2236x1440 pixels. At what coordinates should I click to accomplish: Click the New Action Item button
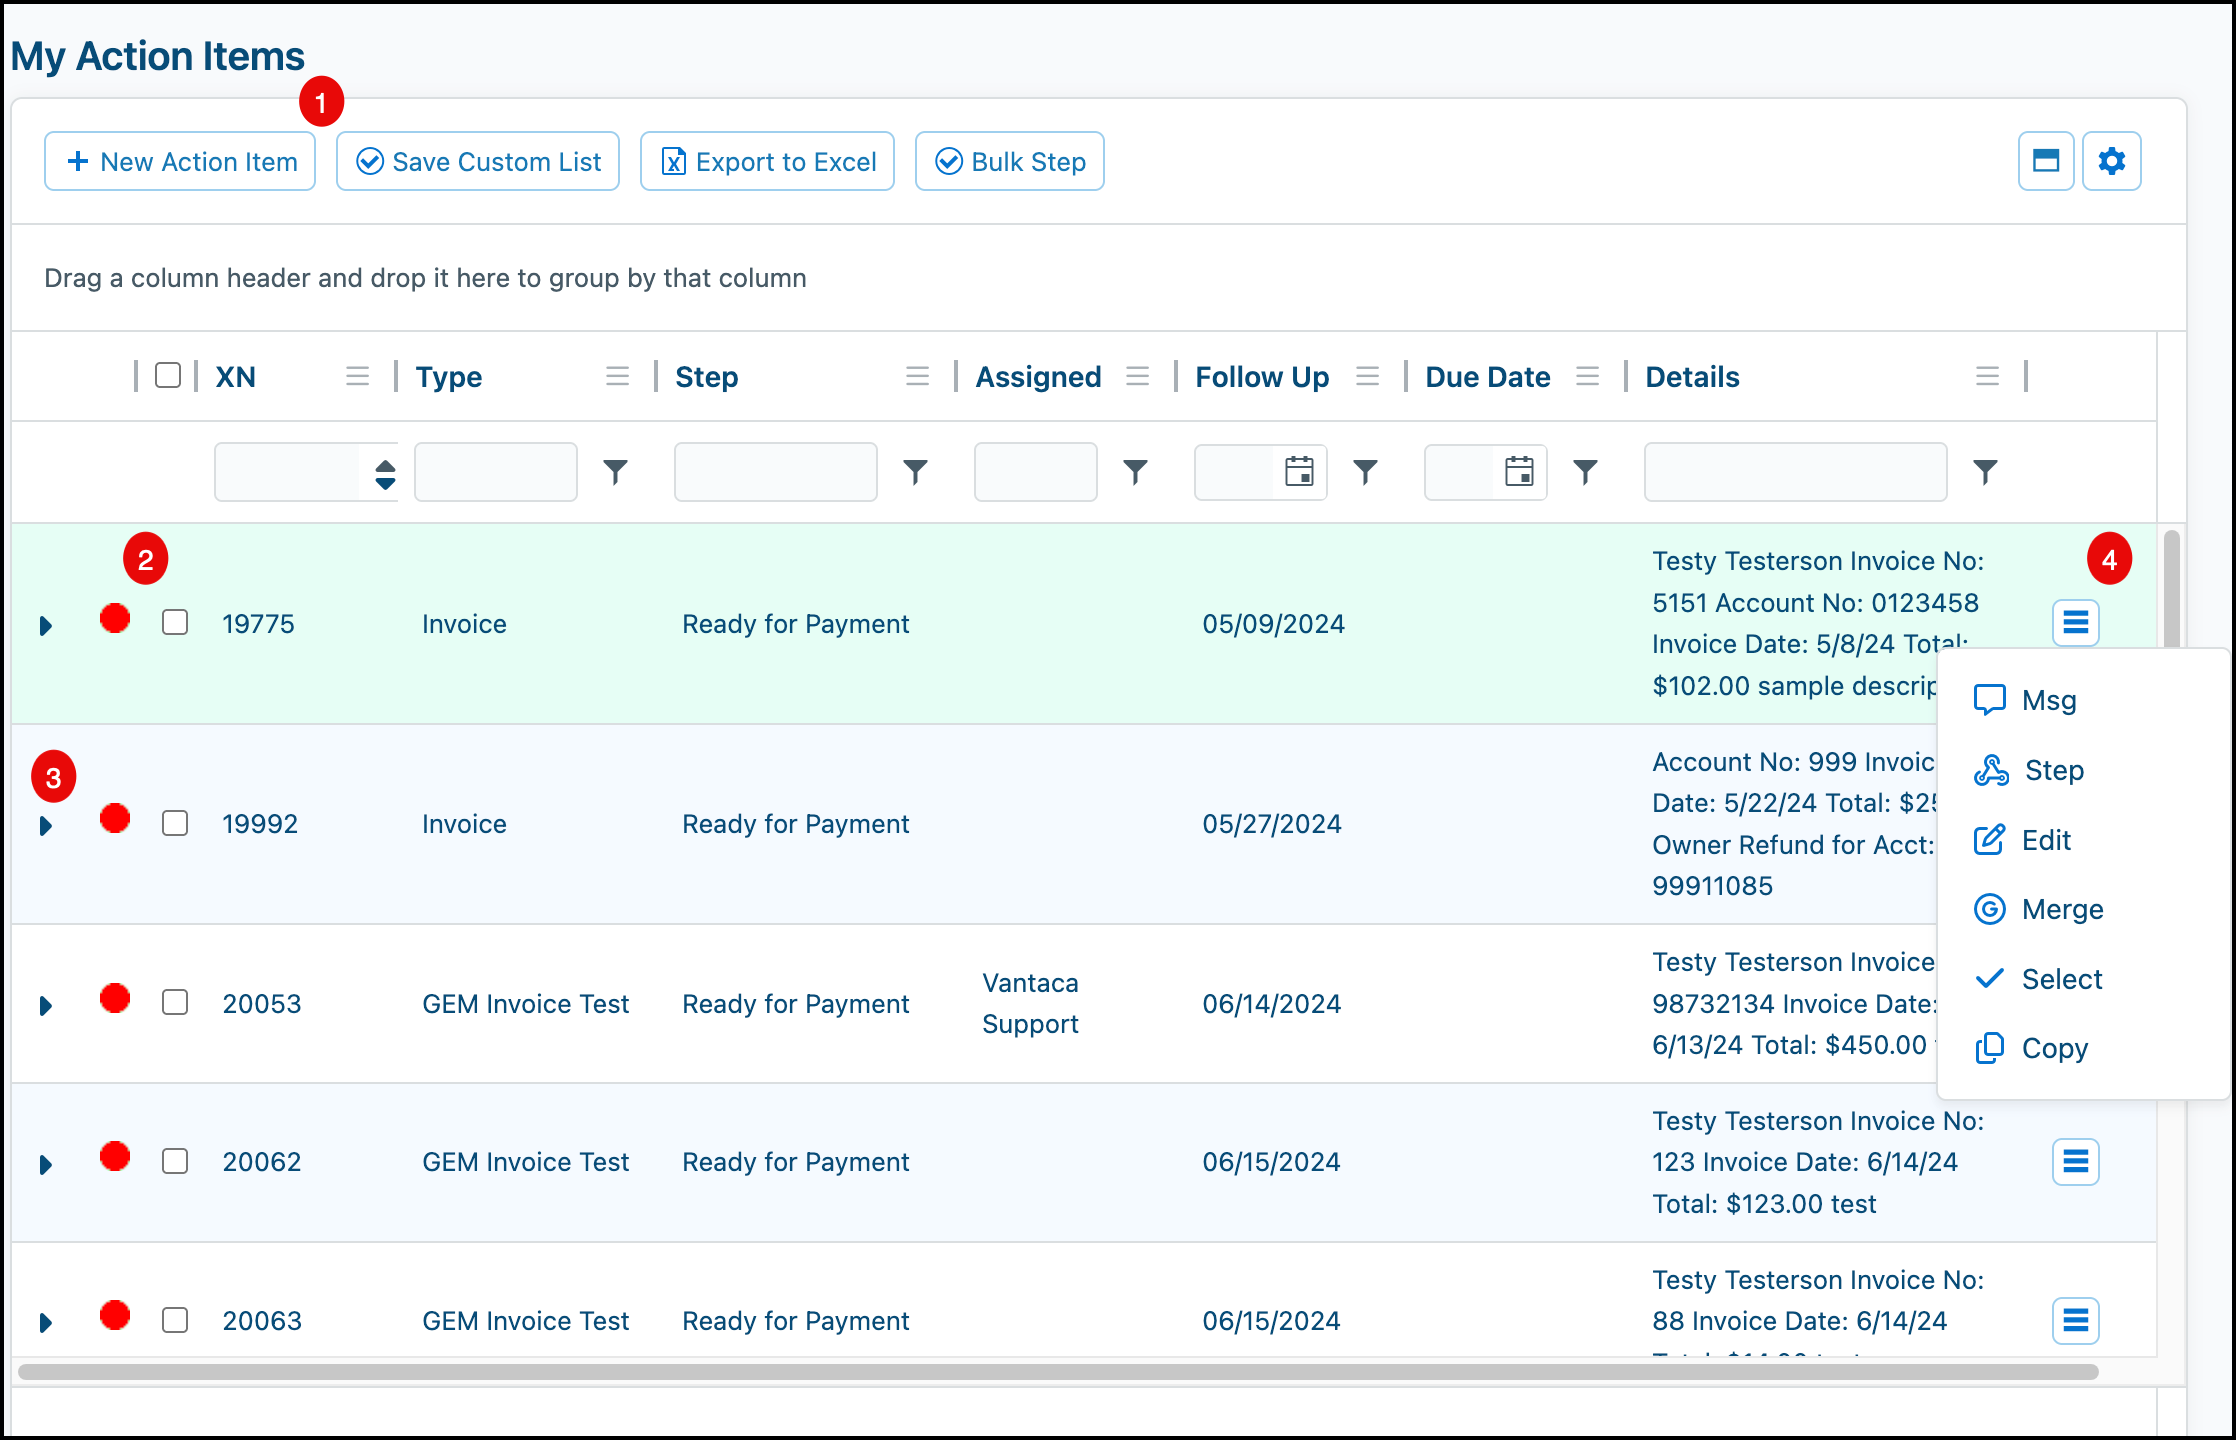click(x=180, y=161)
